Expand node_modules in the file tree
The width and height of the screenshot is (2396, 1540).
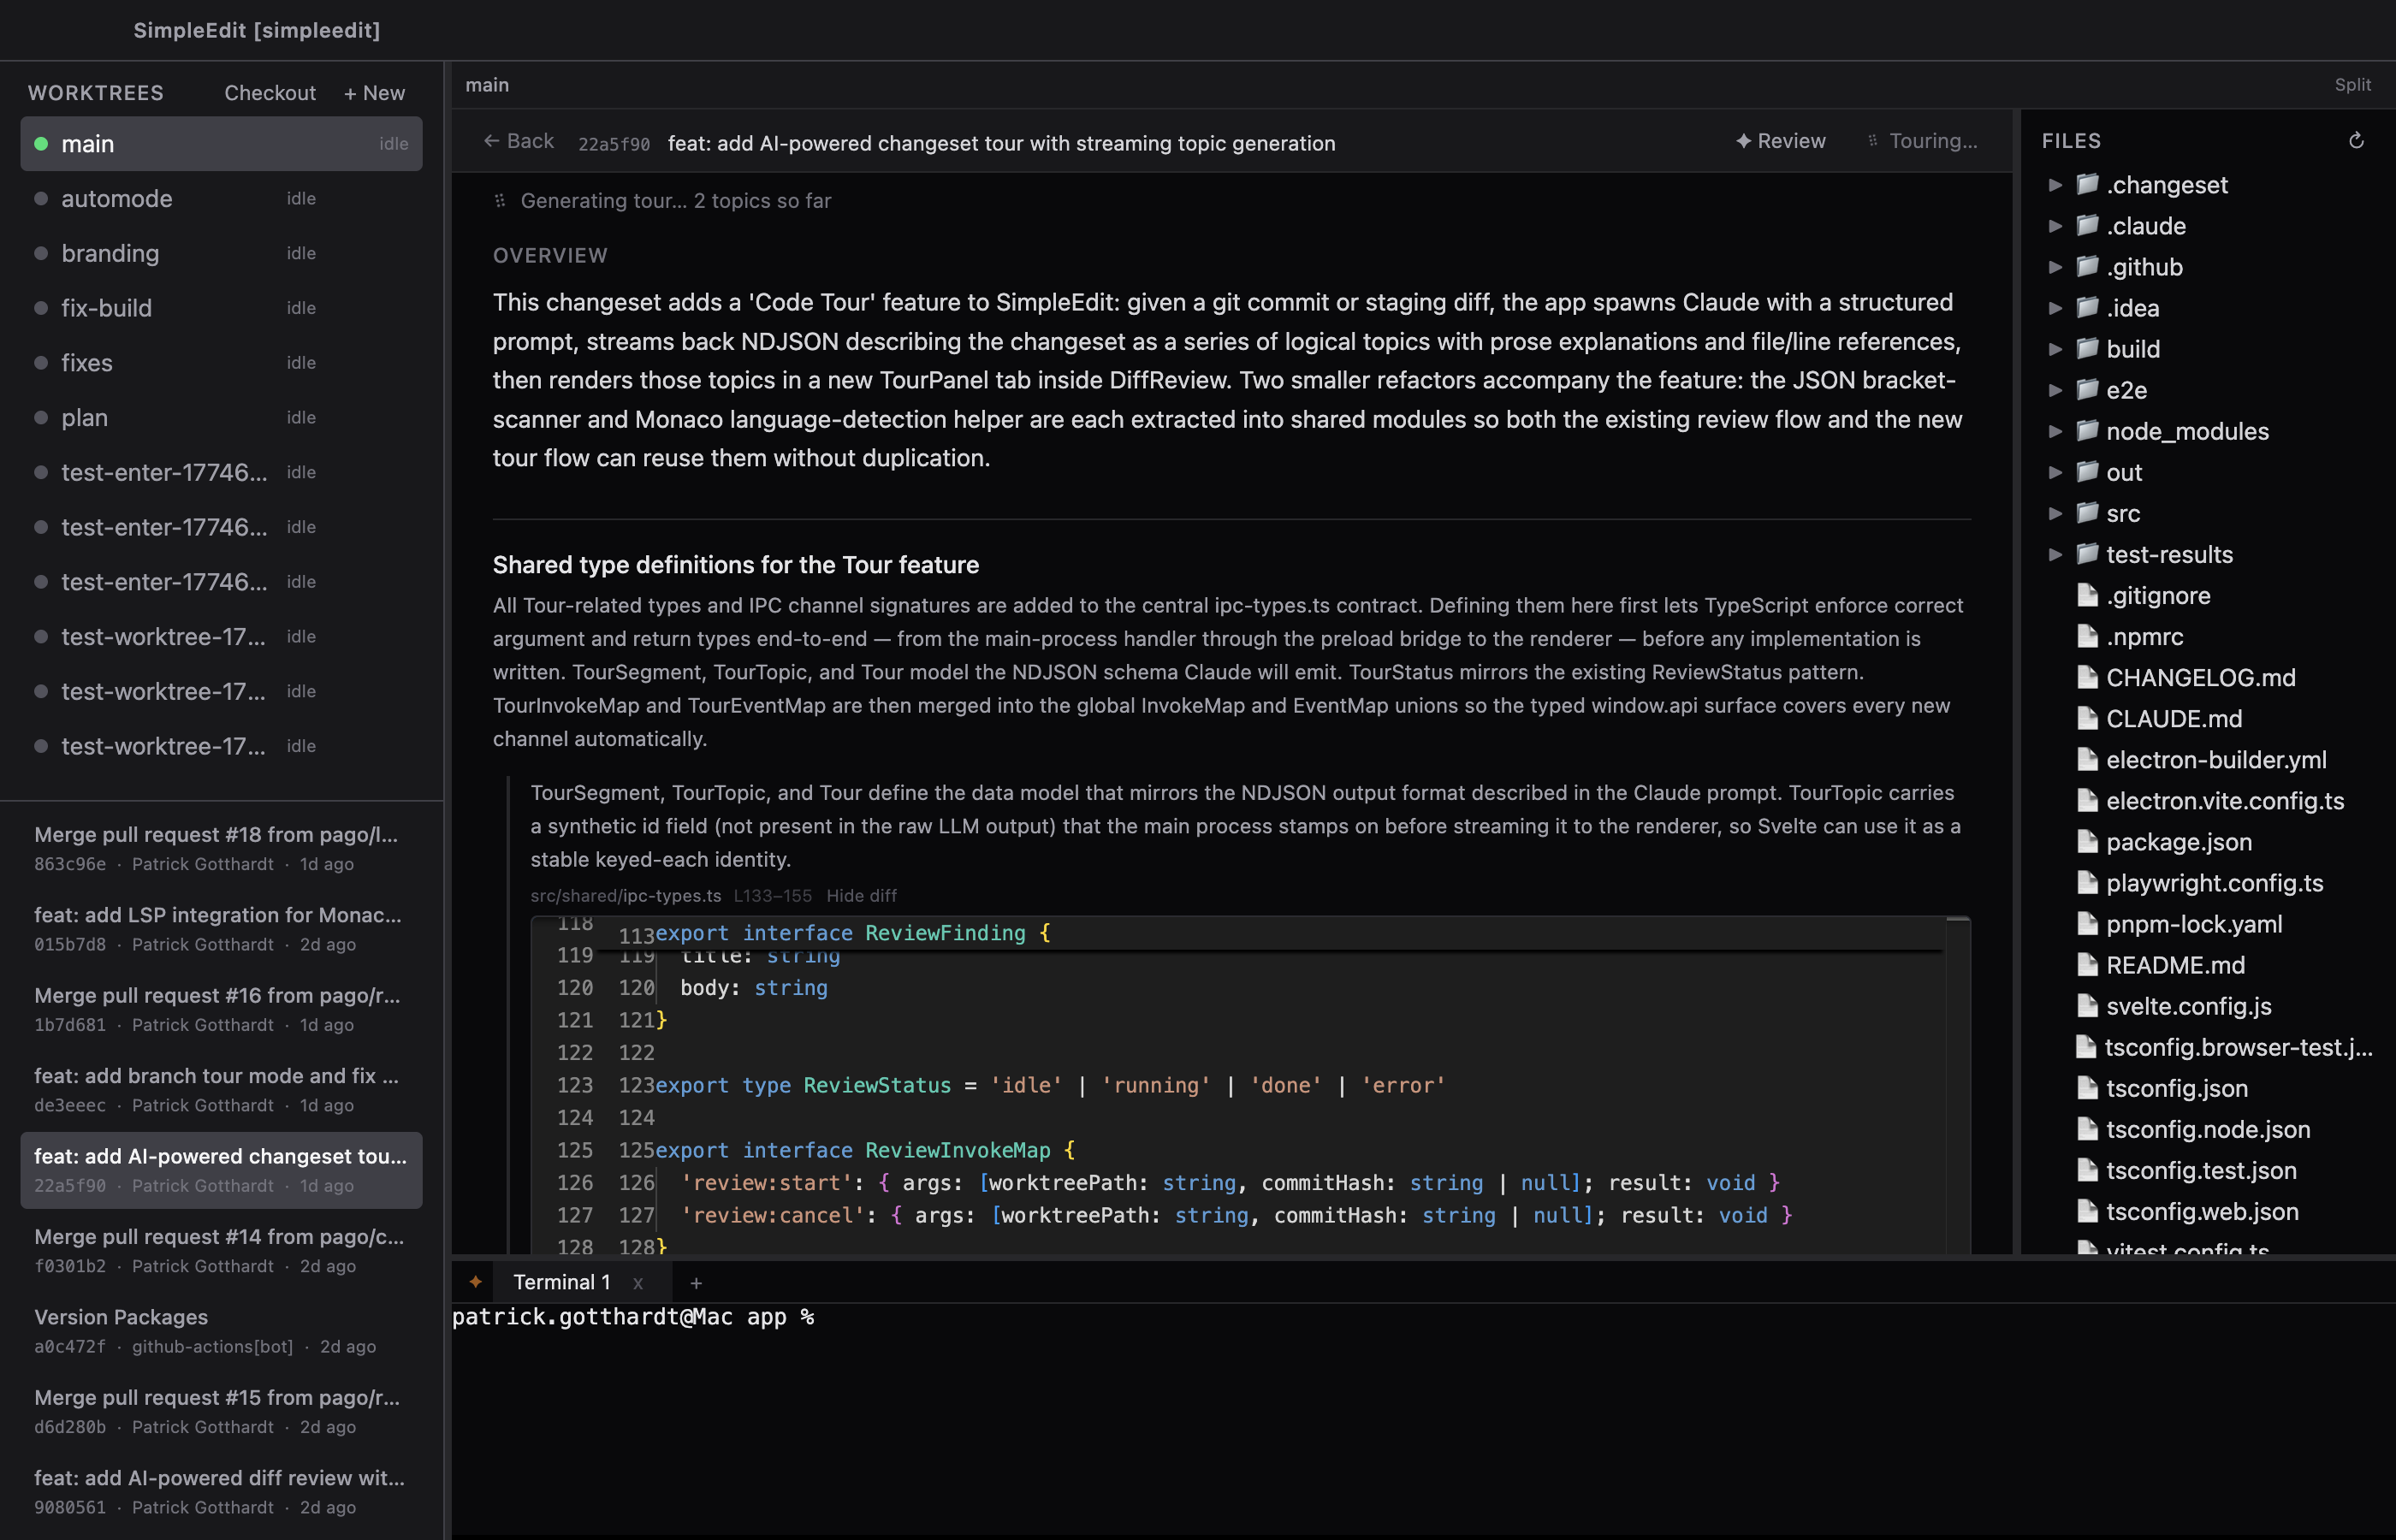[2056, 431]
